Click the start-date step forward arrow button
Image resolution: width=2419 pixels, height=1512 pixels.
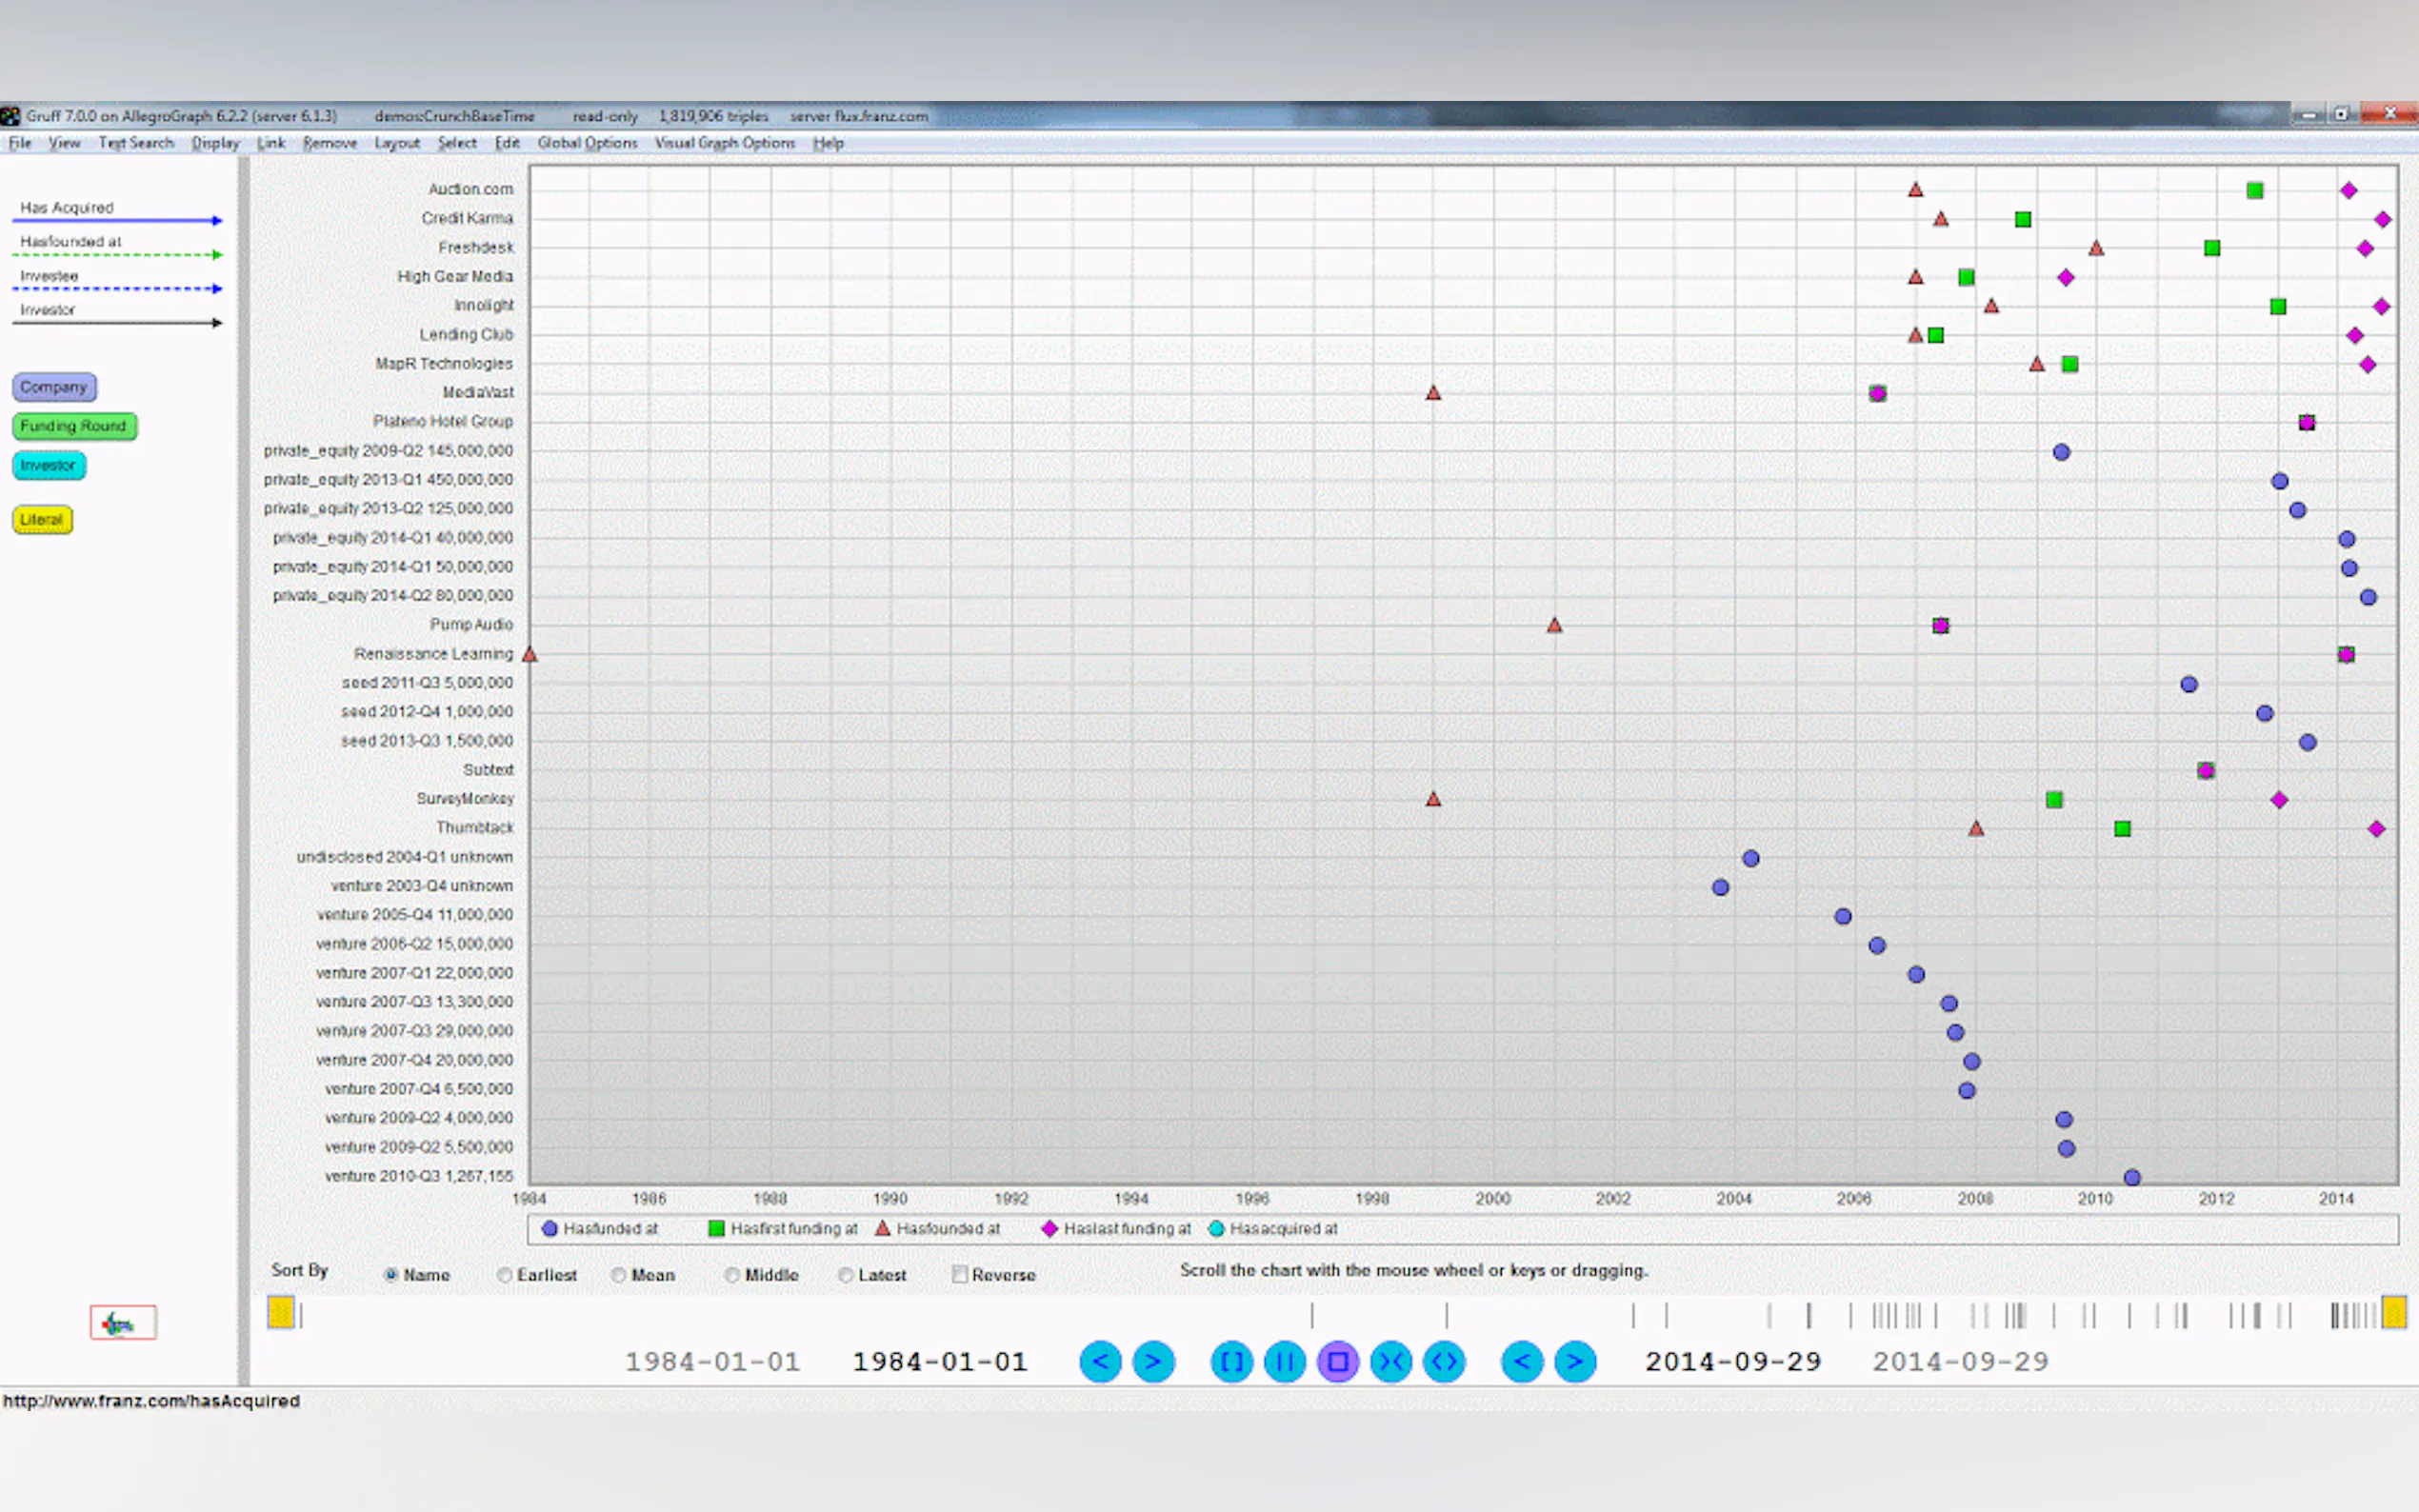(1153, 1361)
